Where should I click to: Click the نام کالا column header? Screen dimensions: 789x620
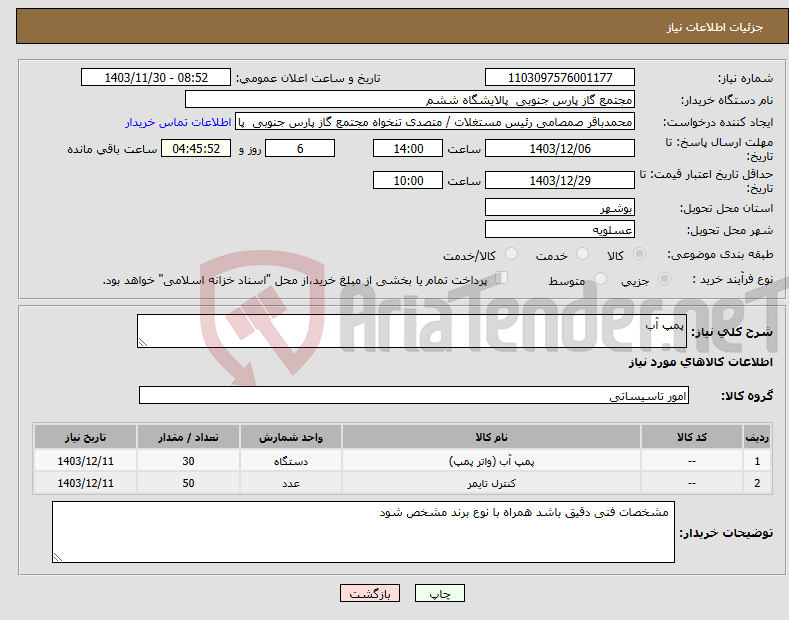[x=491, y=437]
